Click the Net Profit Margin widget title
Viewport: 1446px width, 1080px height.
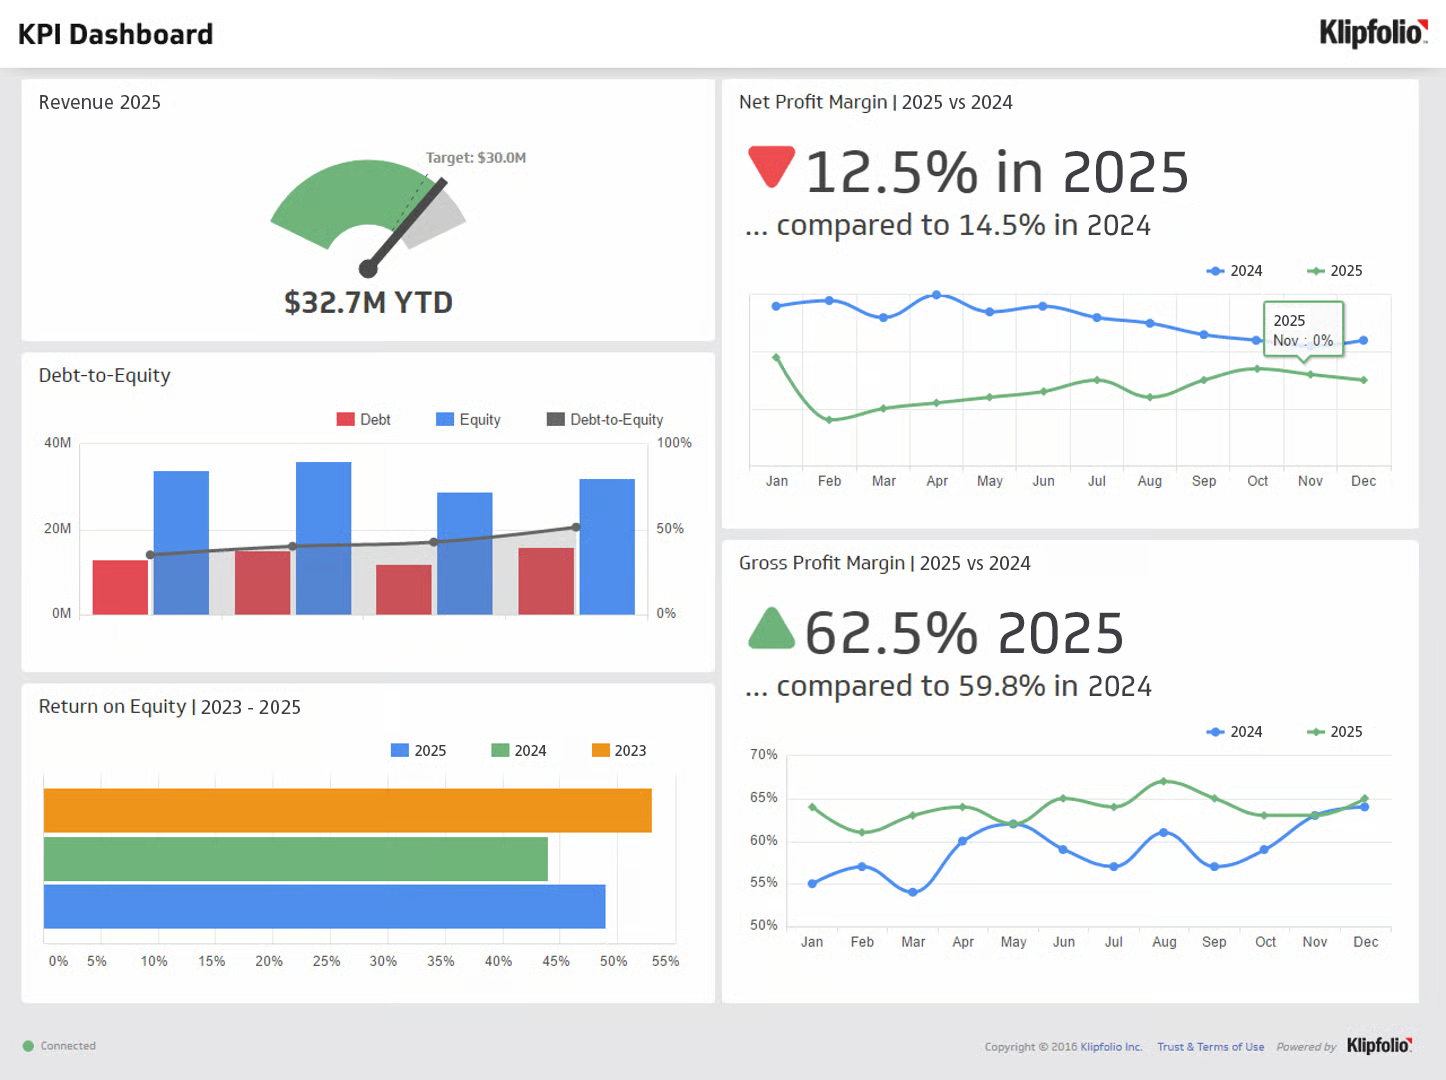click(x=876, y=102)
